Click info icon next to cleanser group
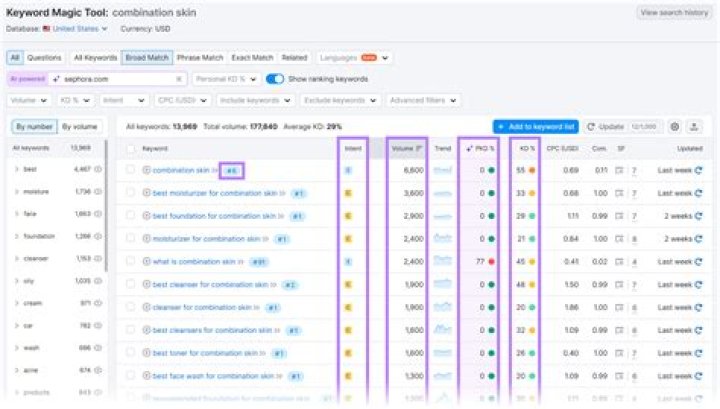The image size is (720, 409). pyautogui.click(x=98, y=258)
